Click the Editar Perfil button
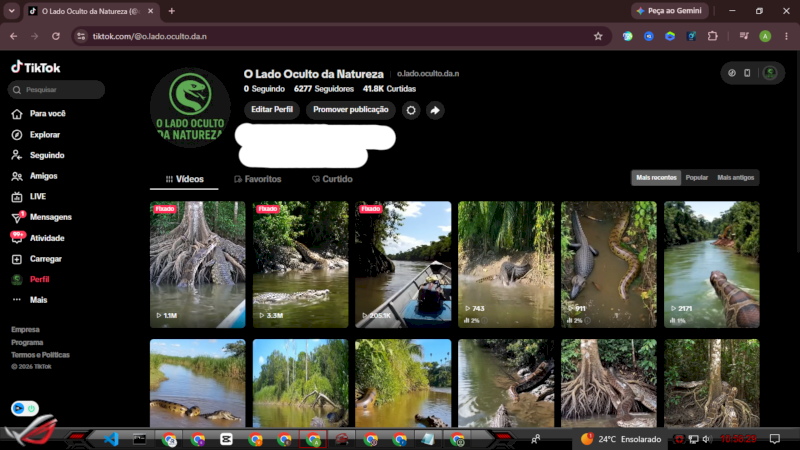 click(x=272, y=110)
